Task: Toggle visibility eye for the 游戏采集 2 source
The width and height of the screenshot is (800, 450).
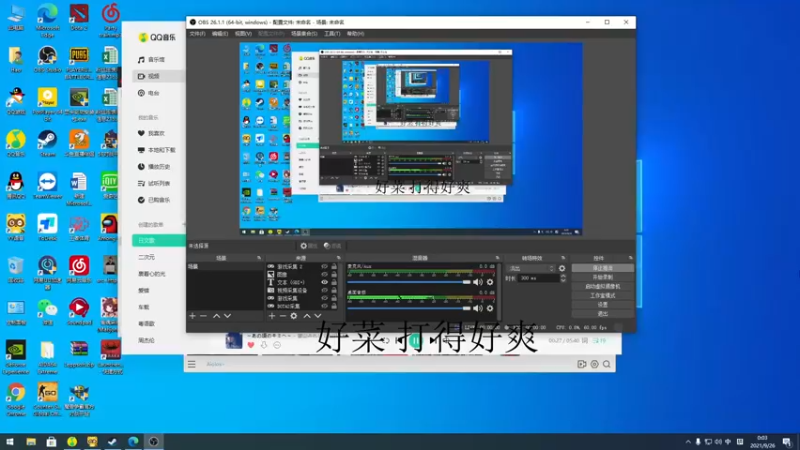Action: click(324, 266)
